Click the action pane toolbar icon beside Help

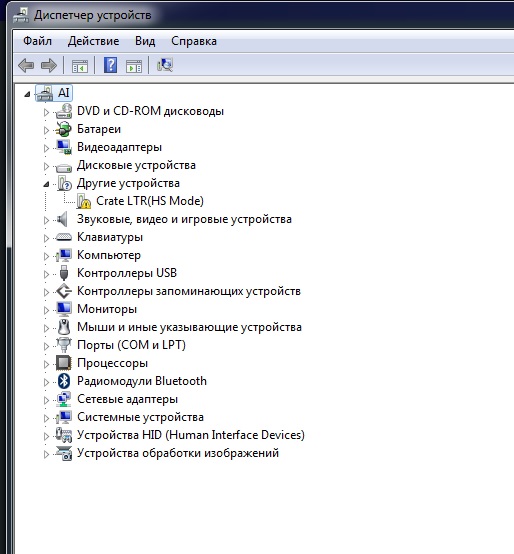coord(134,66)
